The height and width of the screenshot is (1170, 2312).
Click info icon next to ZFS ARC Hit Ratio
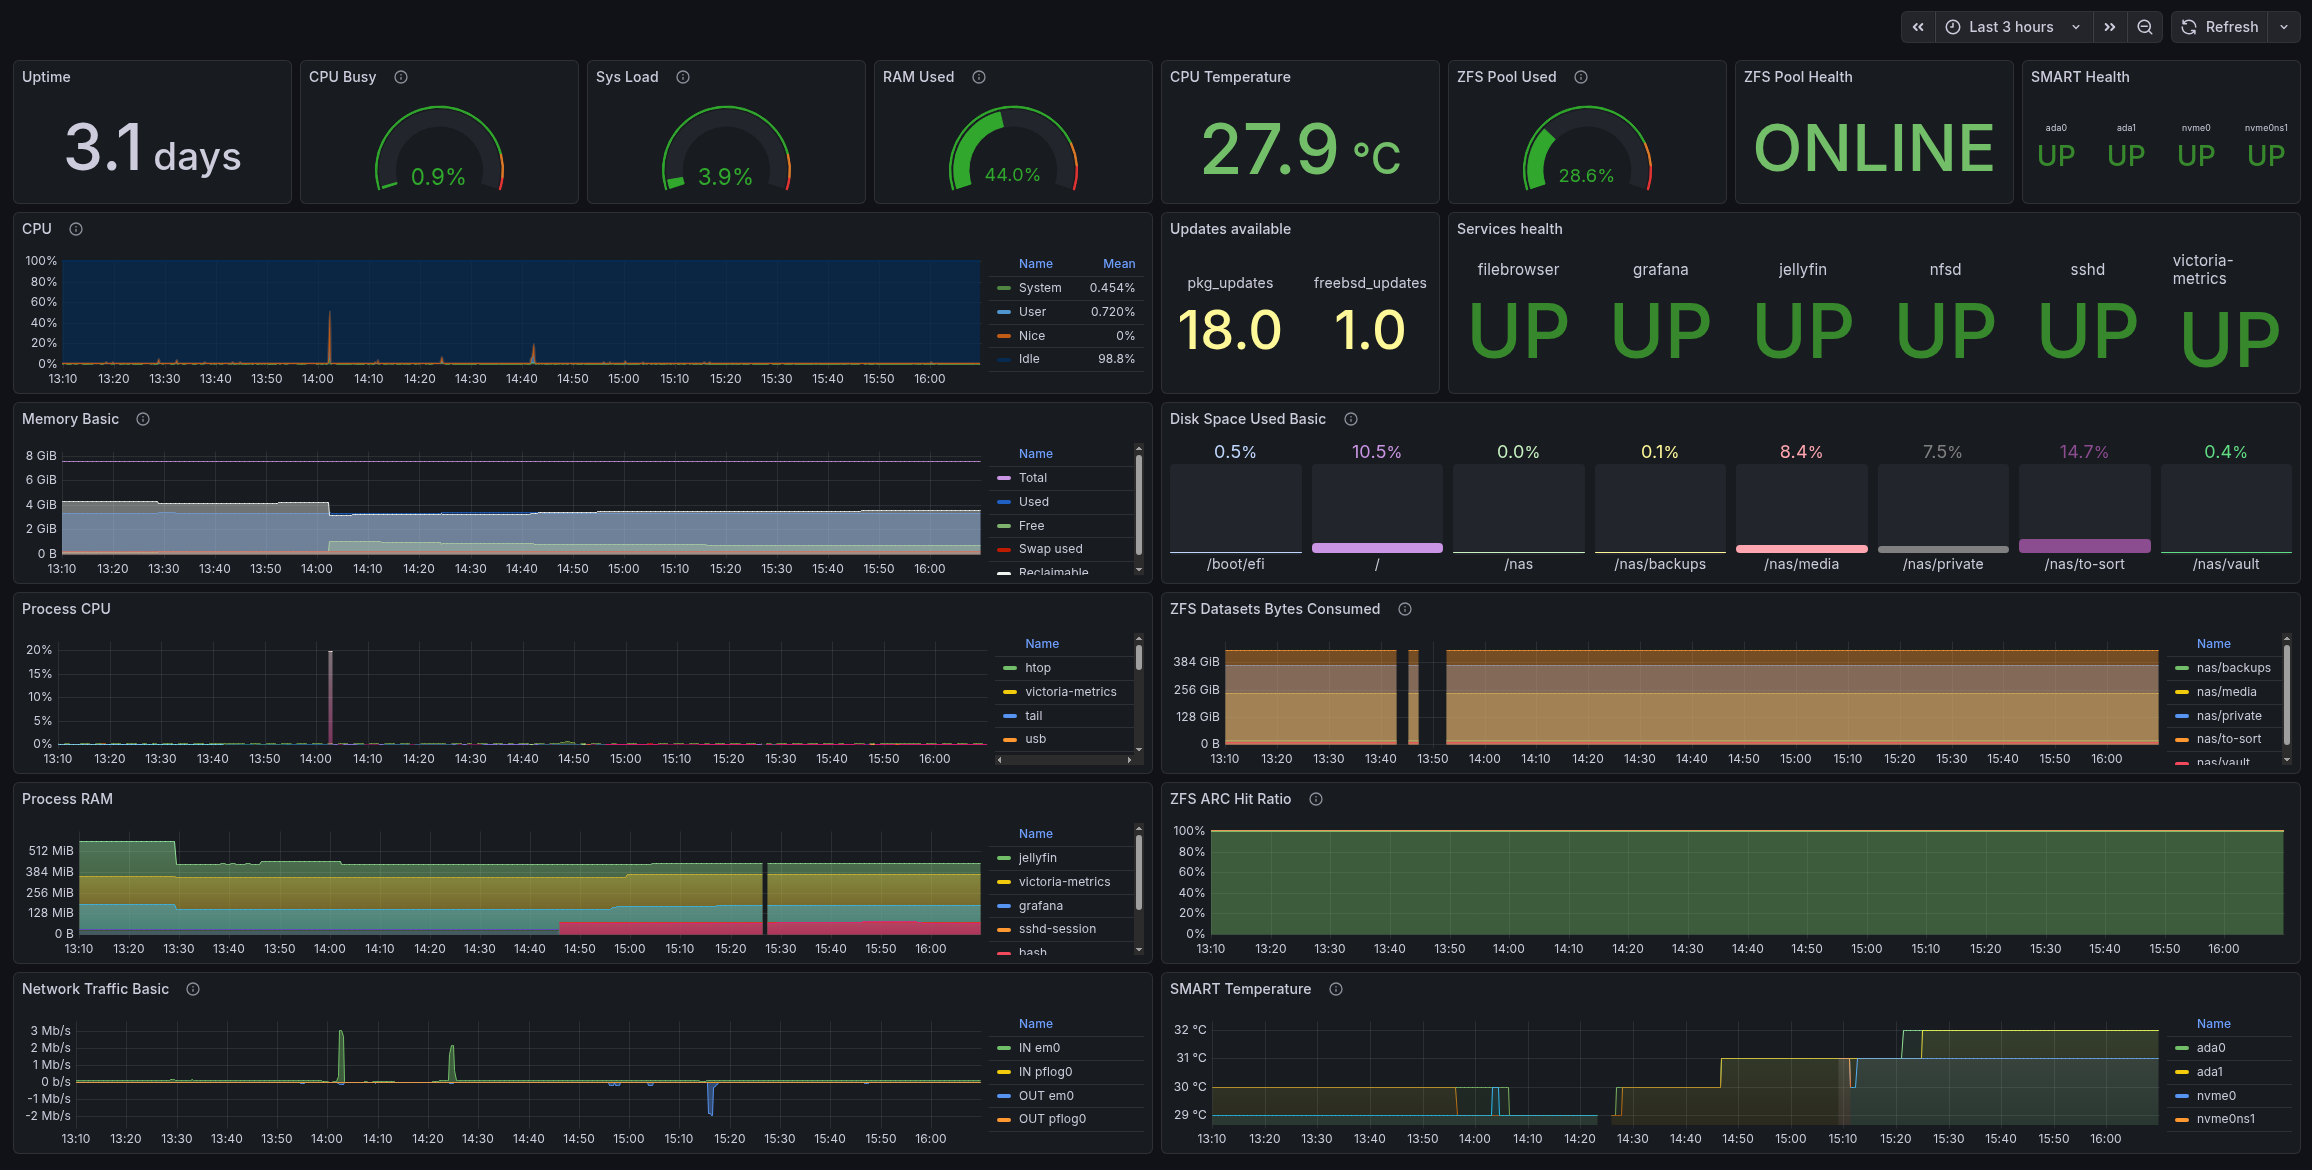[1316, 799]
